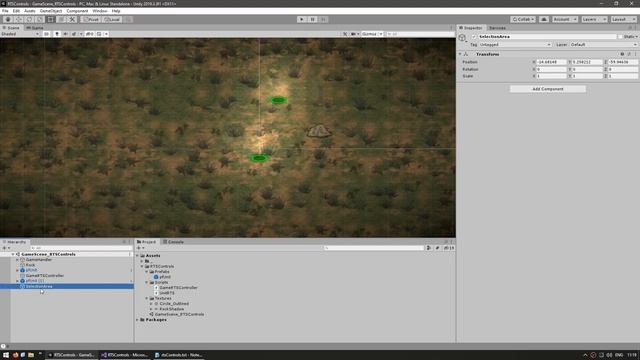The image size is (640, 360).
Task: Open the Layout dropdown
Action: (x=624, y=19)
